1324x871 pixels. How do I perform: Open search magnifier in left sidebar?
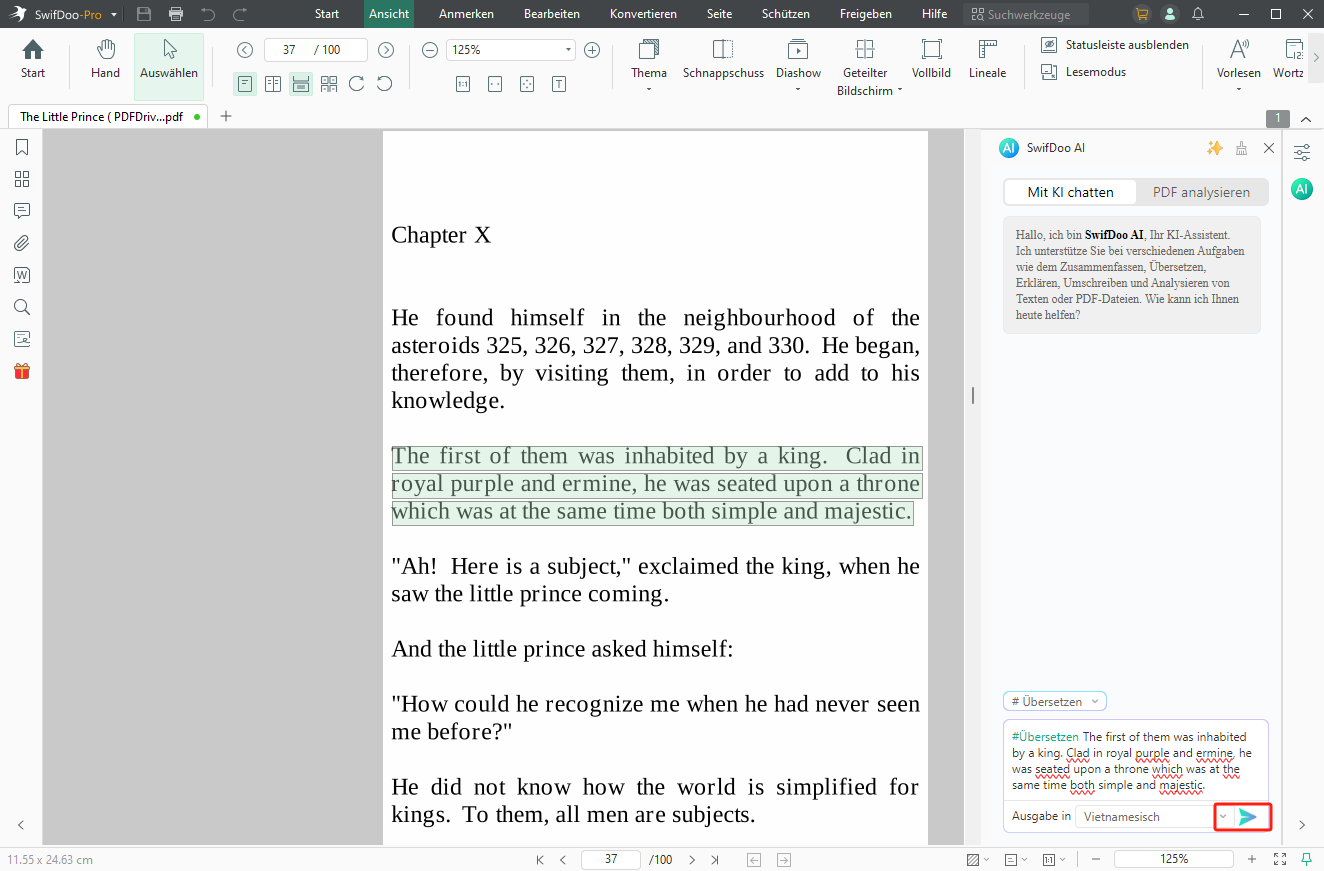(x=22, y=307)
